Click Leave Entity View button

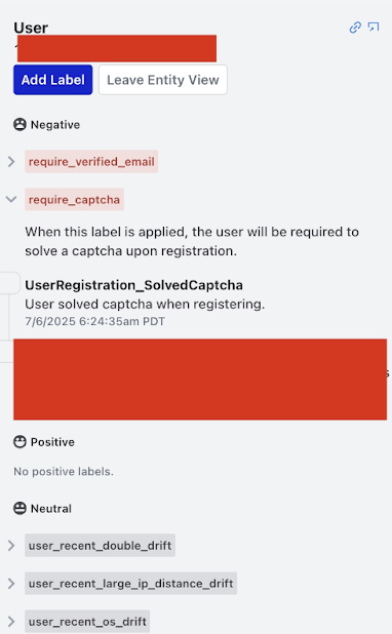pyautogui.click(x=163, y=80)
